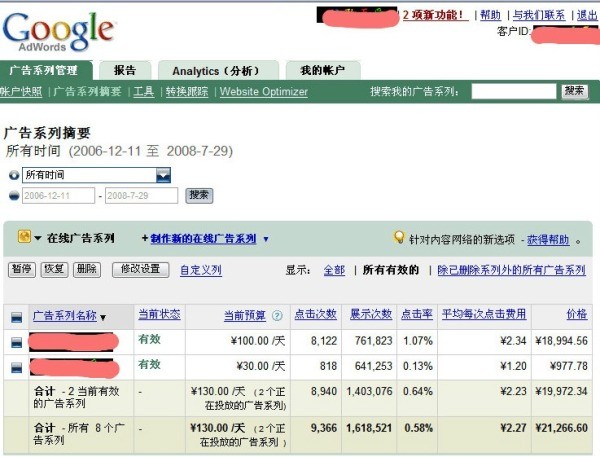Click the campaign search input field
Screen dimensions: 600x457
(512, 91)
